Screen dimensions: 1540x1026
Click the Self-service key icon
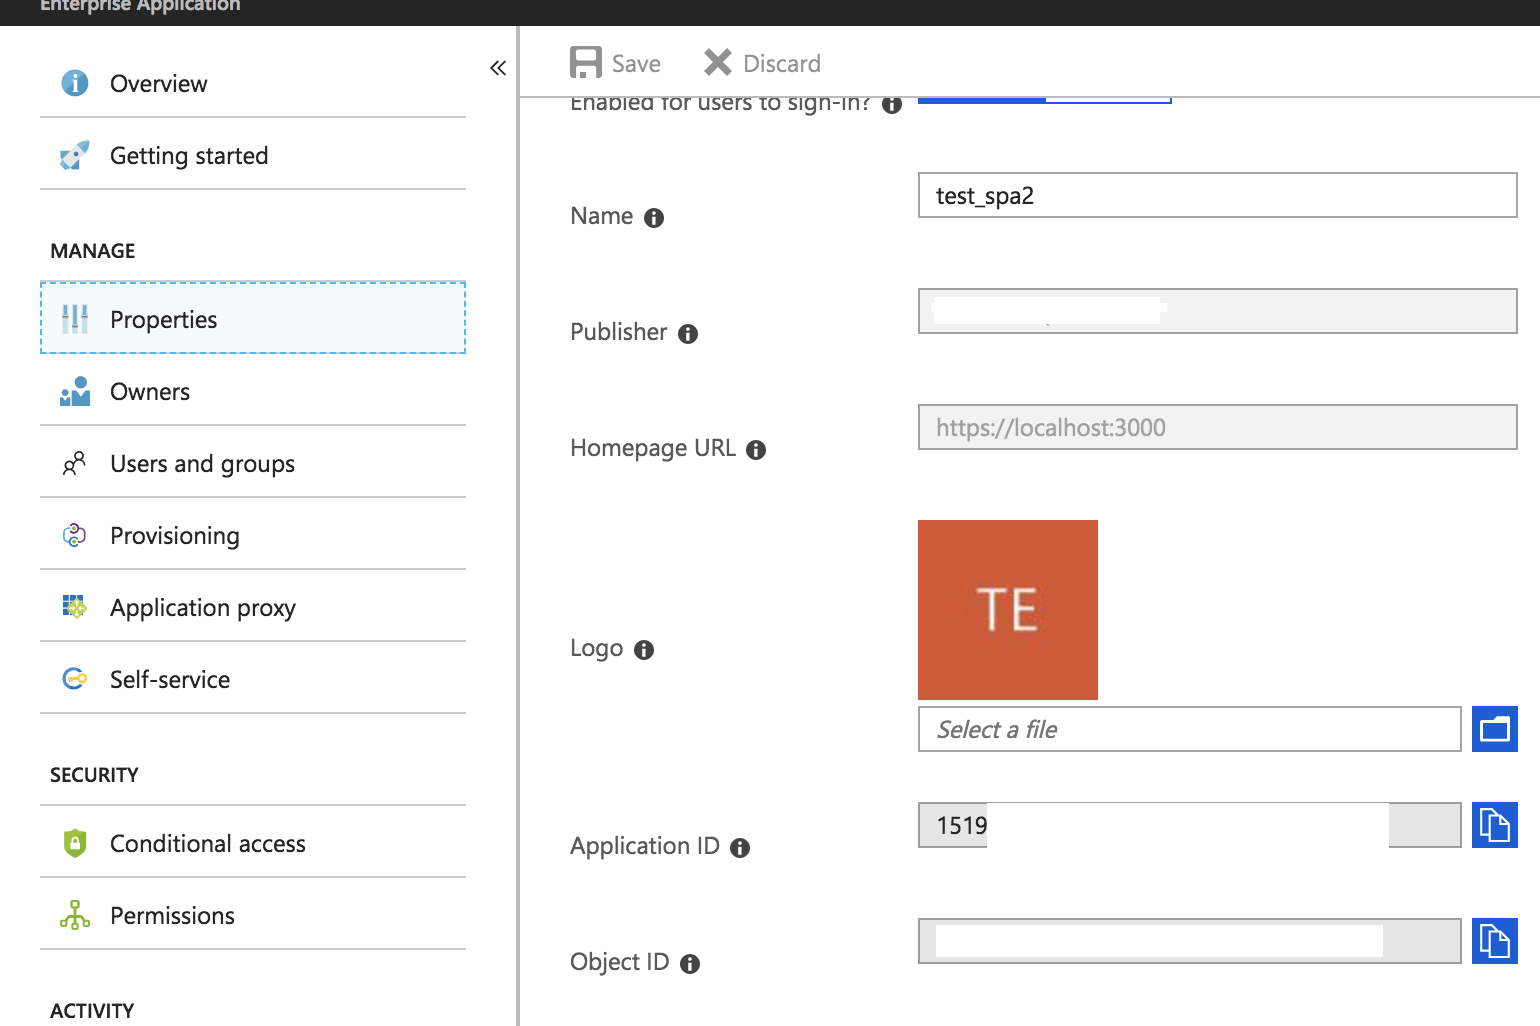point(75,679)
